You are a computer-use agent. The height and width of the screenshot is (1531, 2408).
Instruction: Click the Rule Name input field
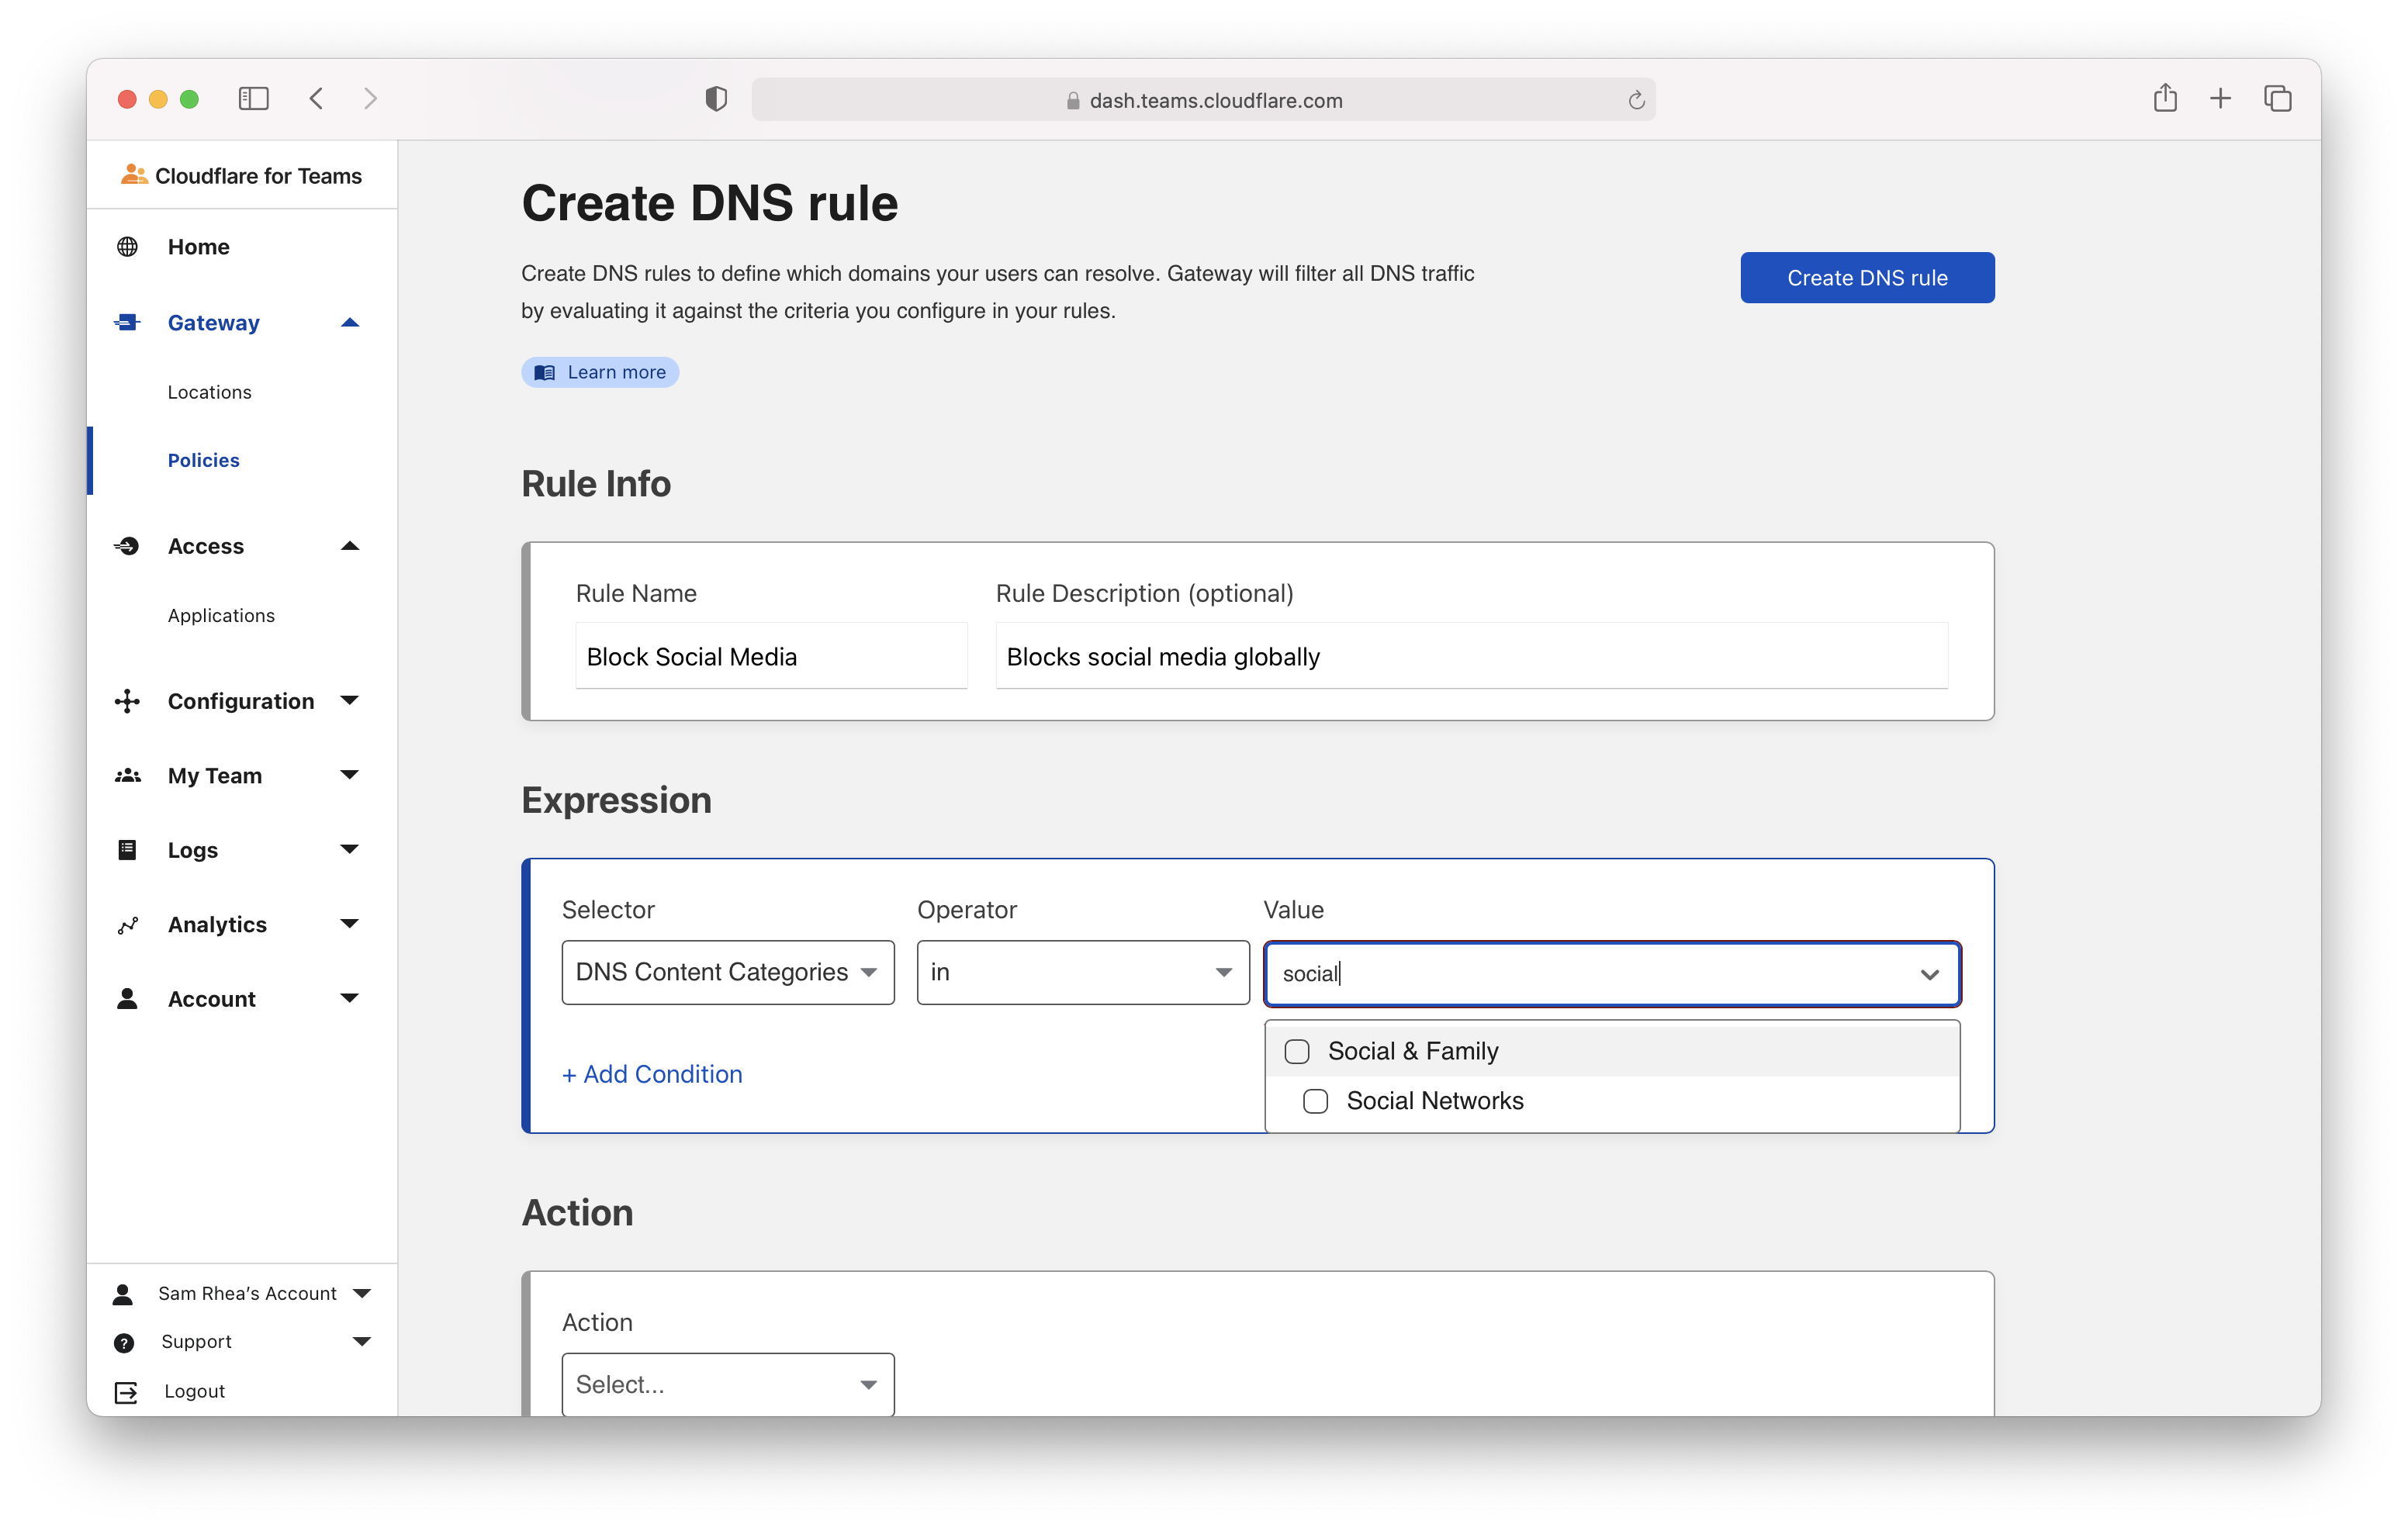770,656
